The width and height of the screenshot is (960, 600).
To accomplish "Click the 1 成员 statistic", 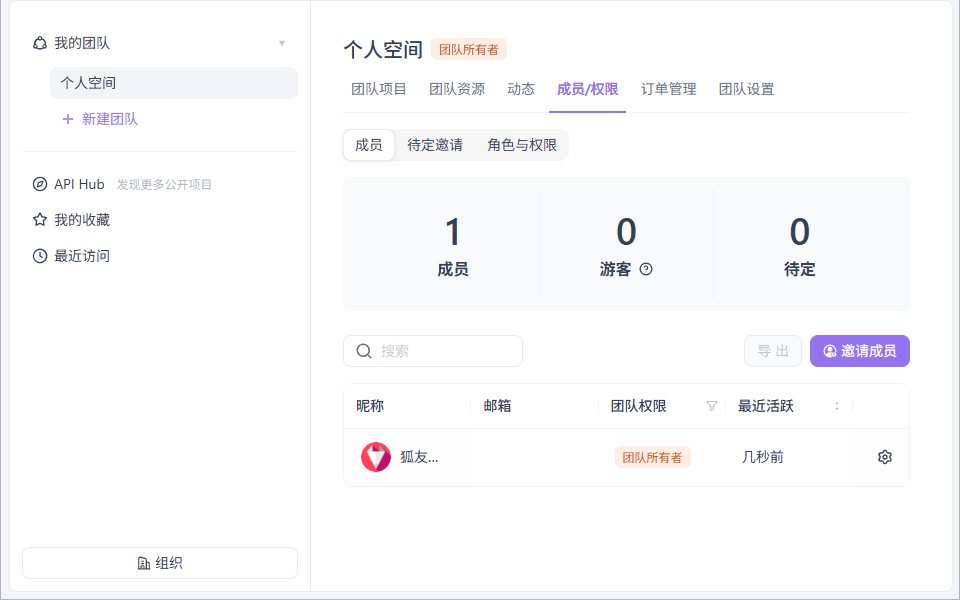I will (453, 246).
